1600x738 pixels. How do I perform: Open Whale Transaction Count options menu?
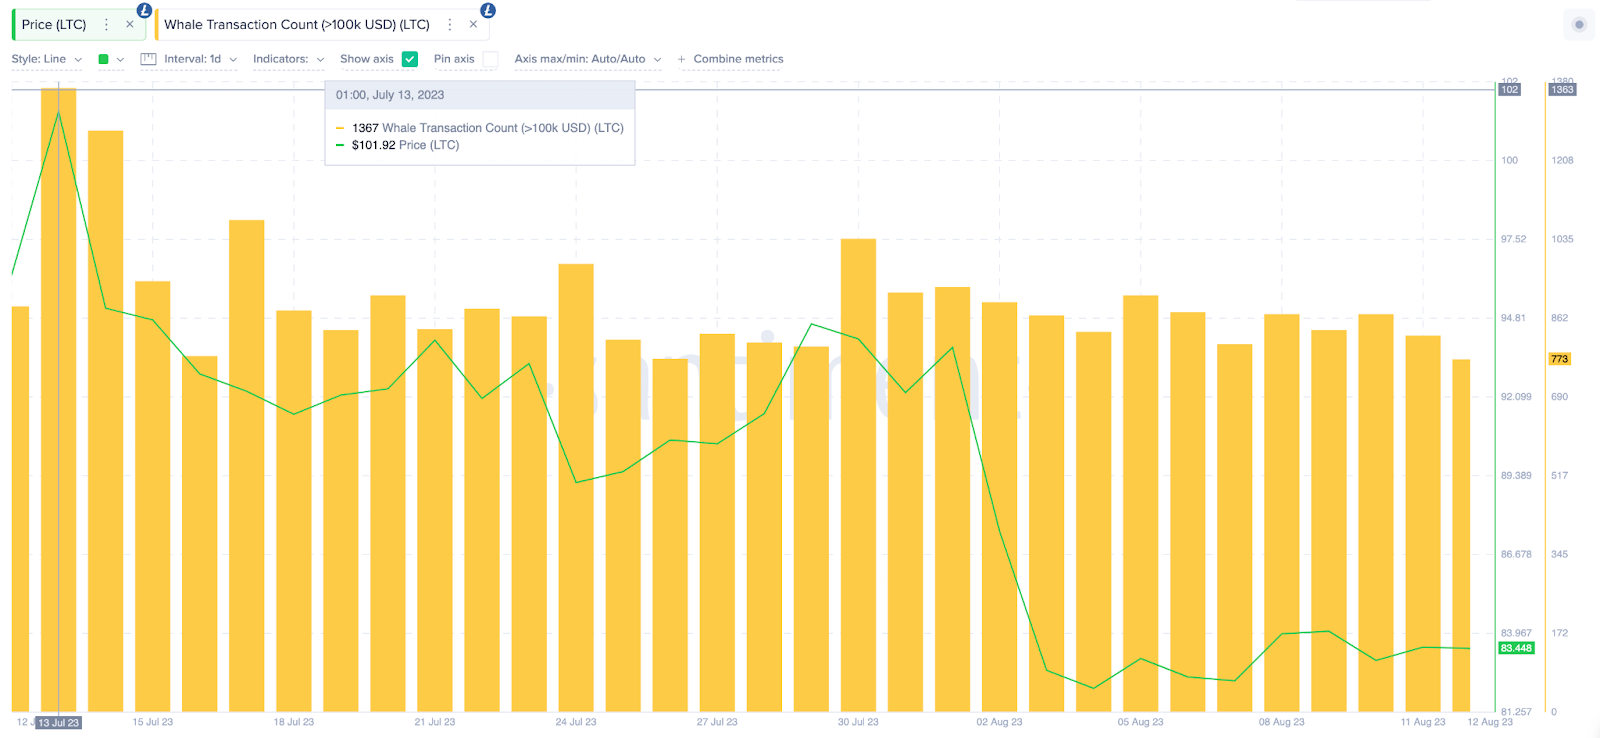click(x=450, y=24)
